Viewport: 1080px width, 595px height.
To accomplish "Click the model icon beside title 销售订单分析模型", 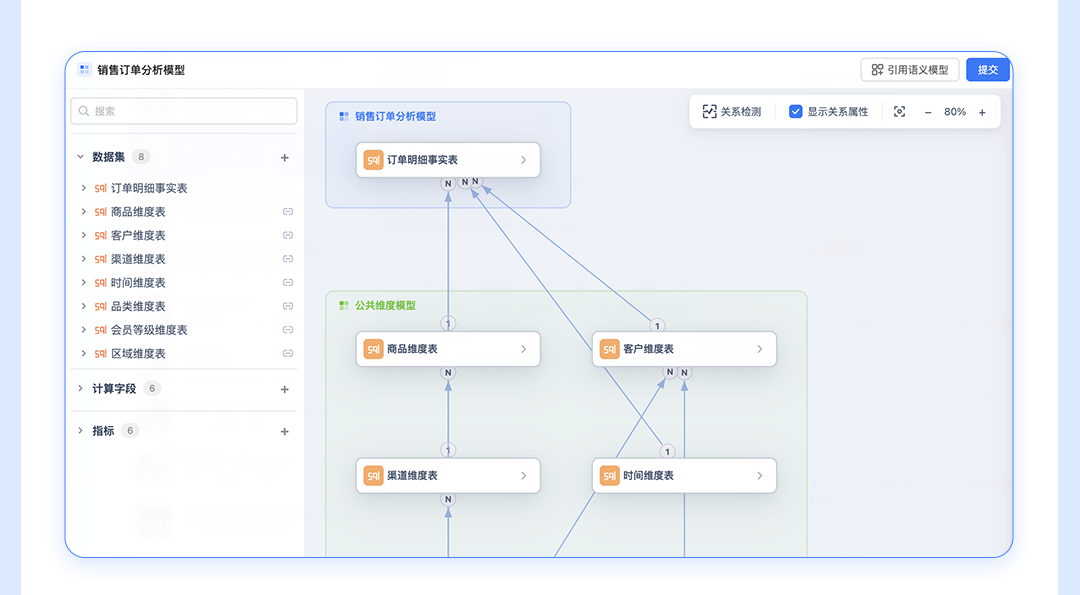I will click(x=85, y=70).
